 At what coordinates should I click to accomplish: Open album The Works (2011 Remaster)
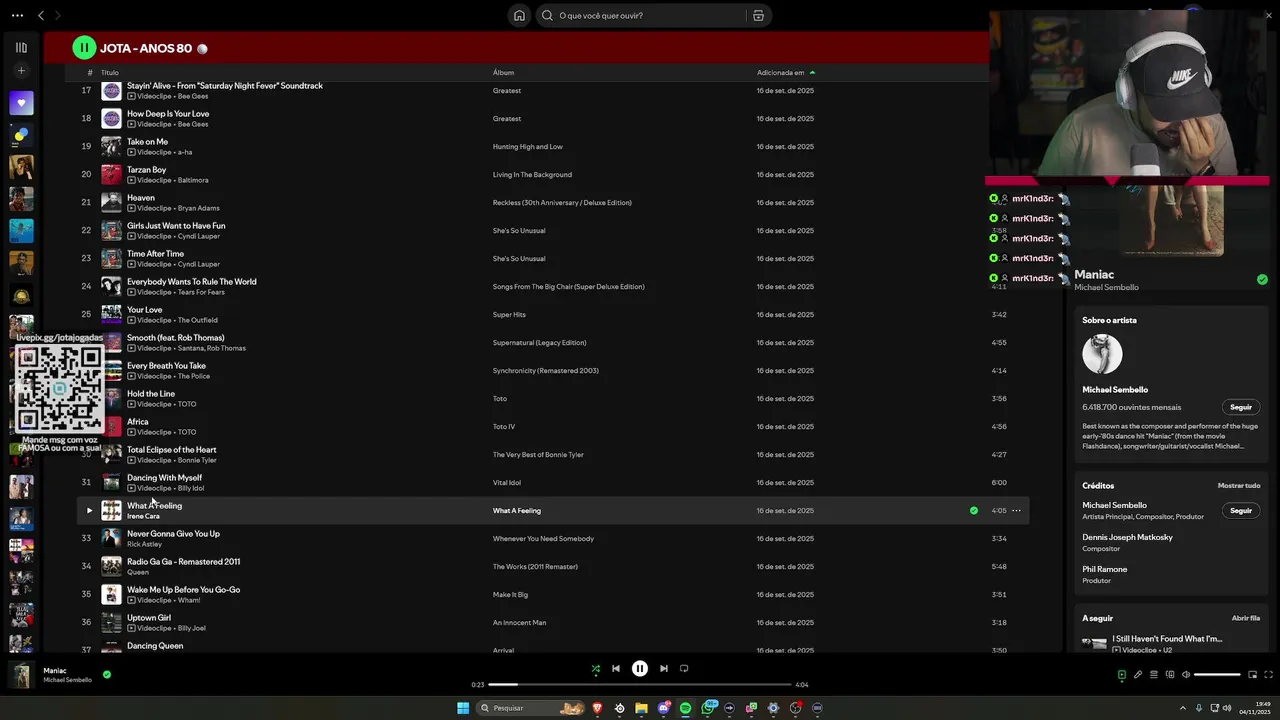535,567
